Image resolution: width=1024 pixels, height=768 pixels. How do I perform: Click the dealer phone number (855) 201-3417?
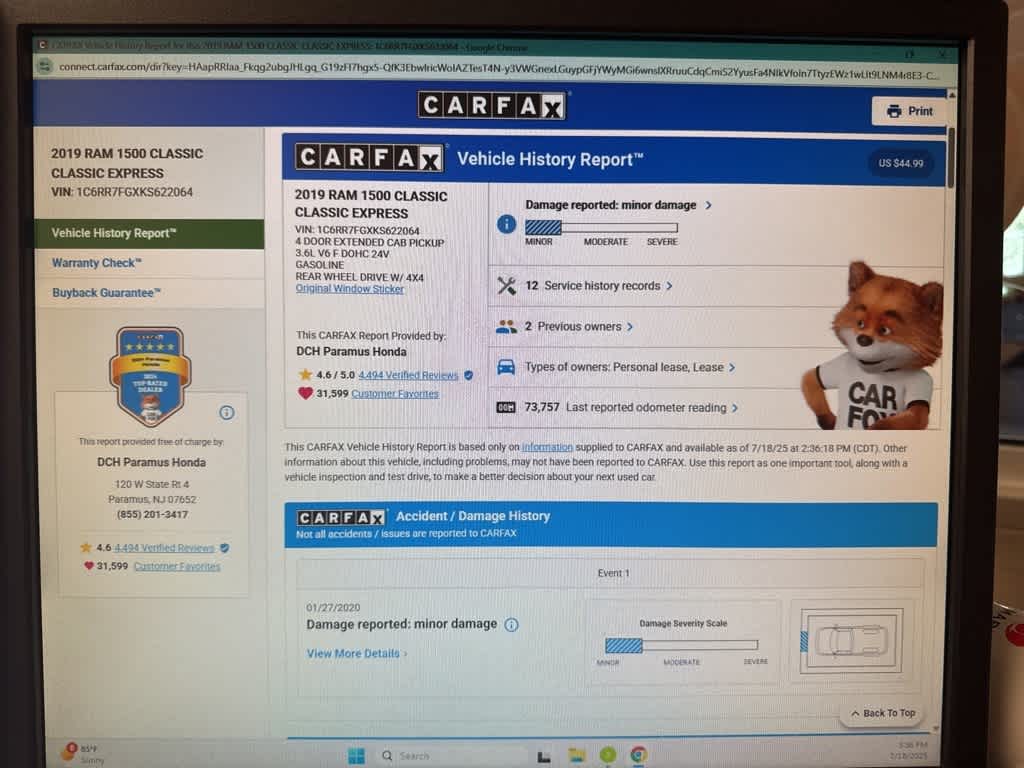pos(152,515)
